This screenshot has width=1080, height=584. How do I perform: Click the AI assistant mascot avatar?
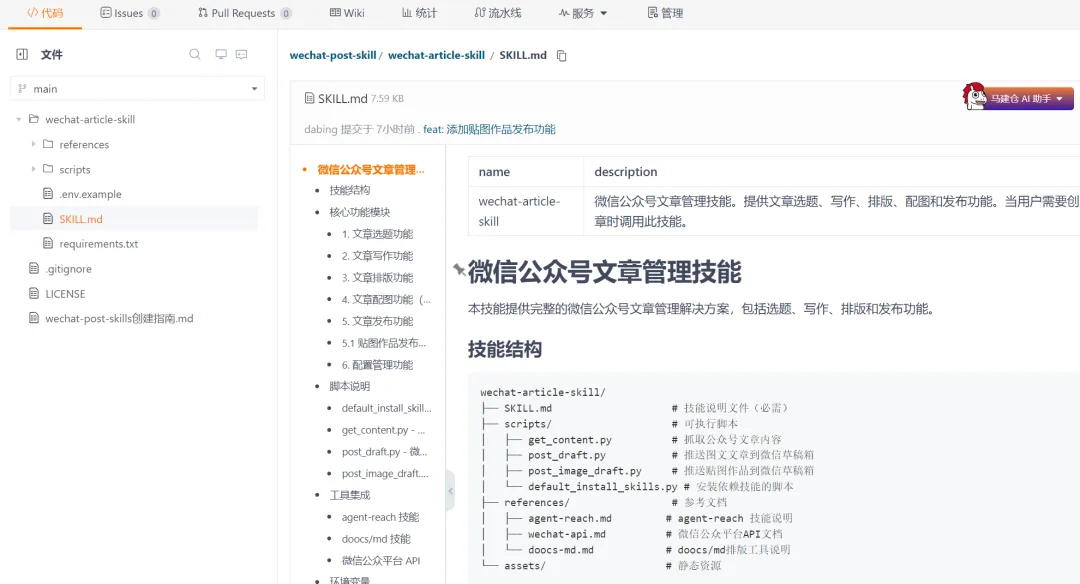point(974,96)
